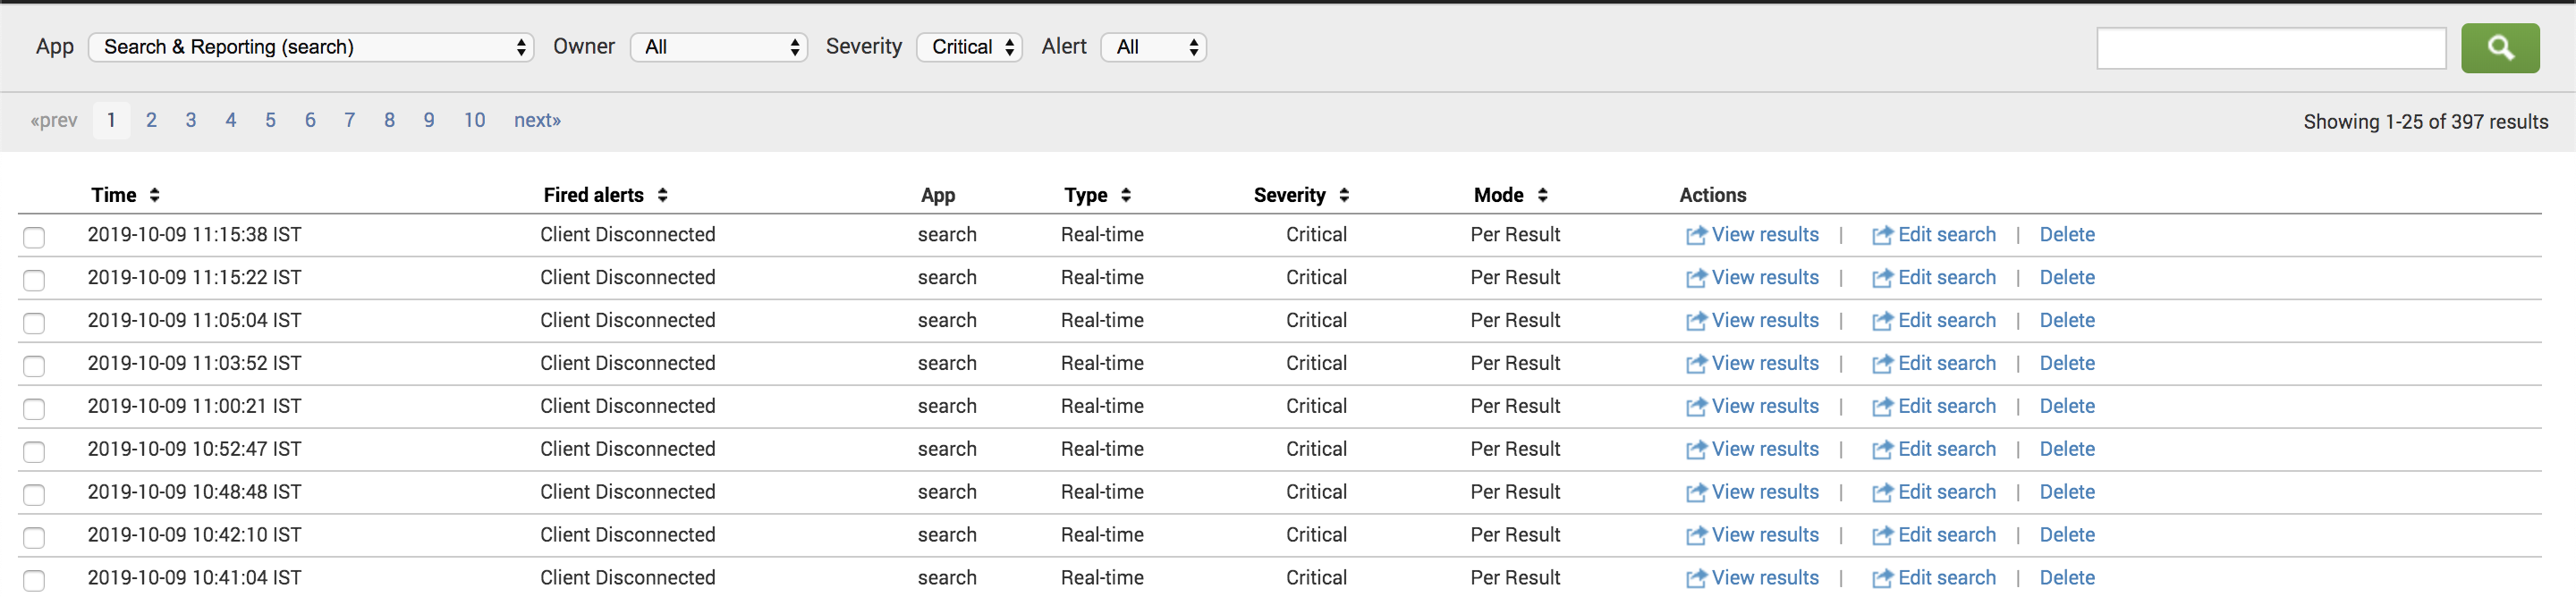Open the Owner filter dropdown
The image size is (2576, 597).
click(x=718, y=47)
